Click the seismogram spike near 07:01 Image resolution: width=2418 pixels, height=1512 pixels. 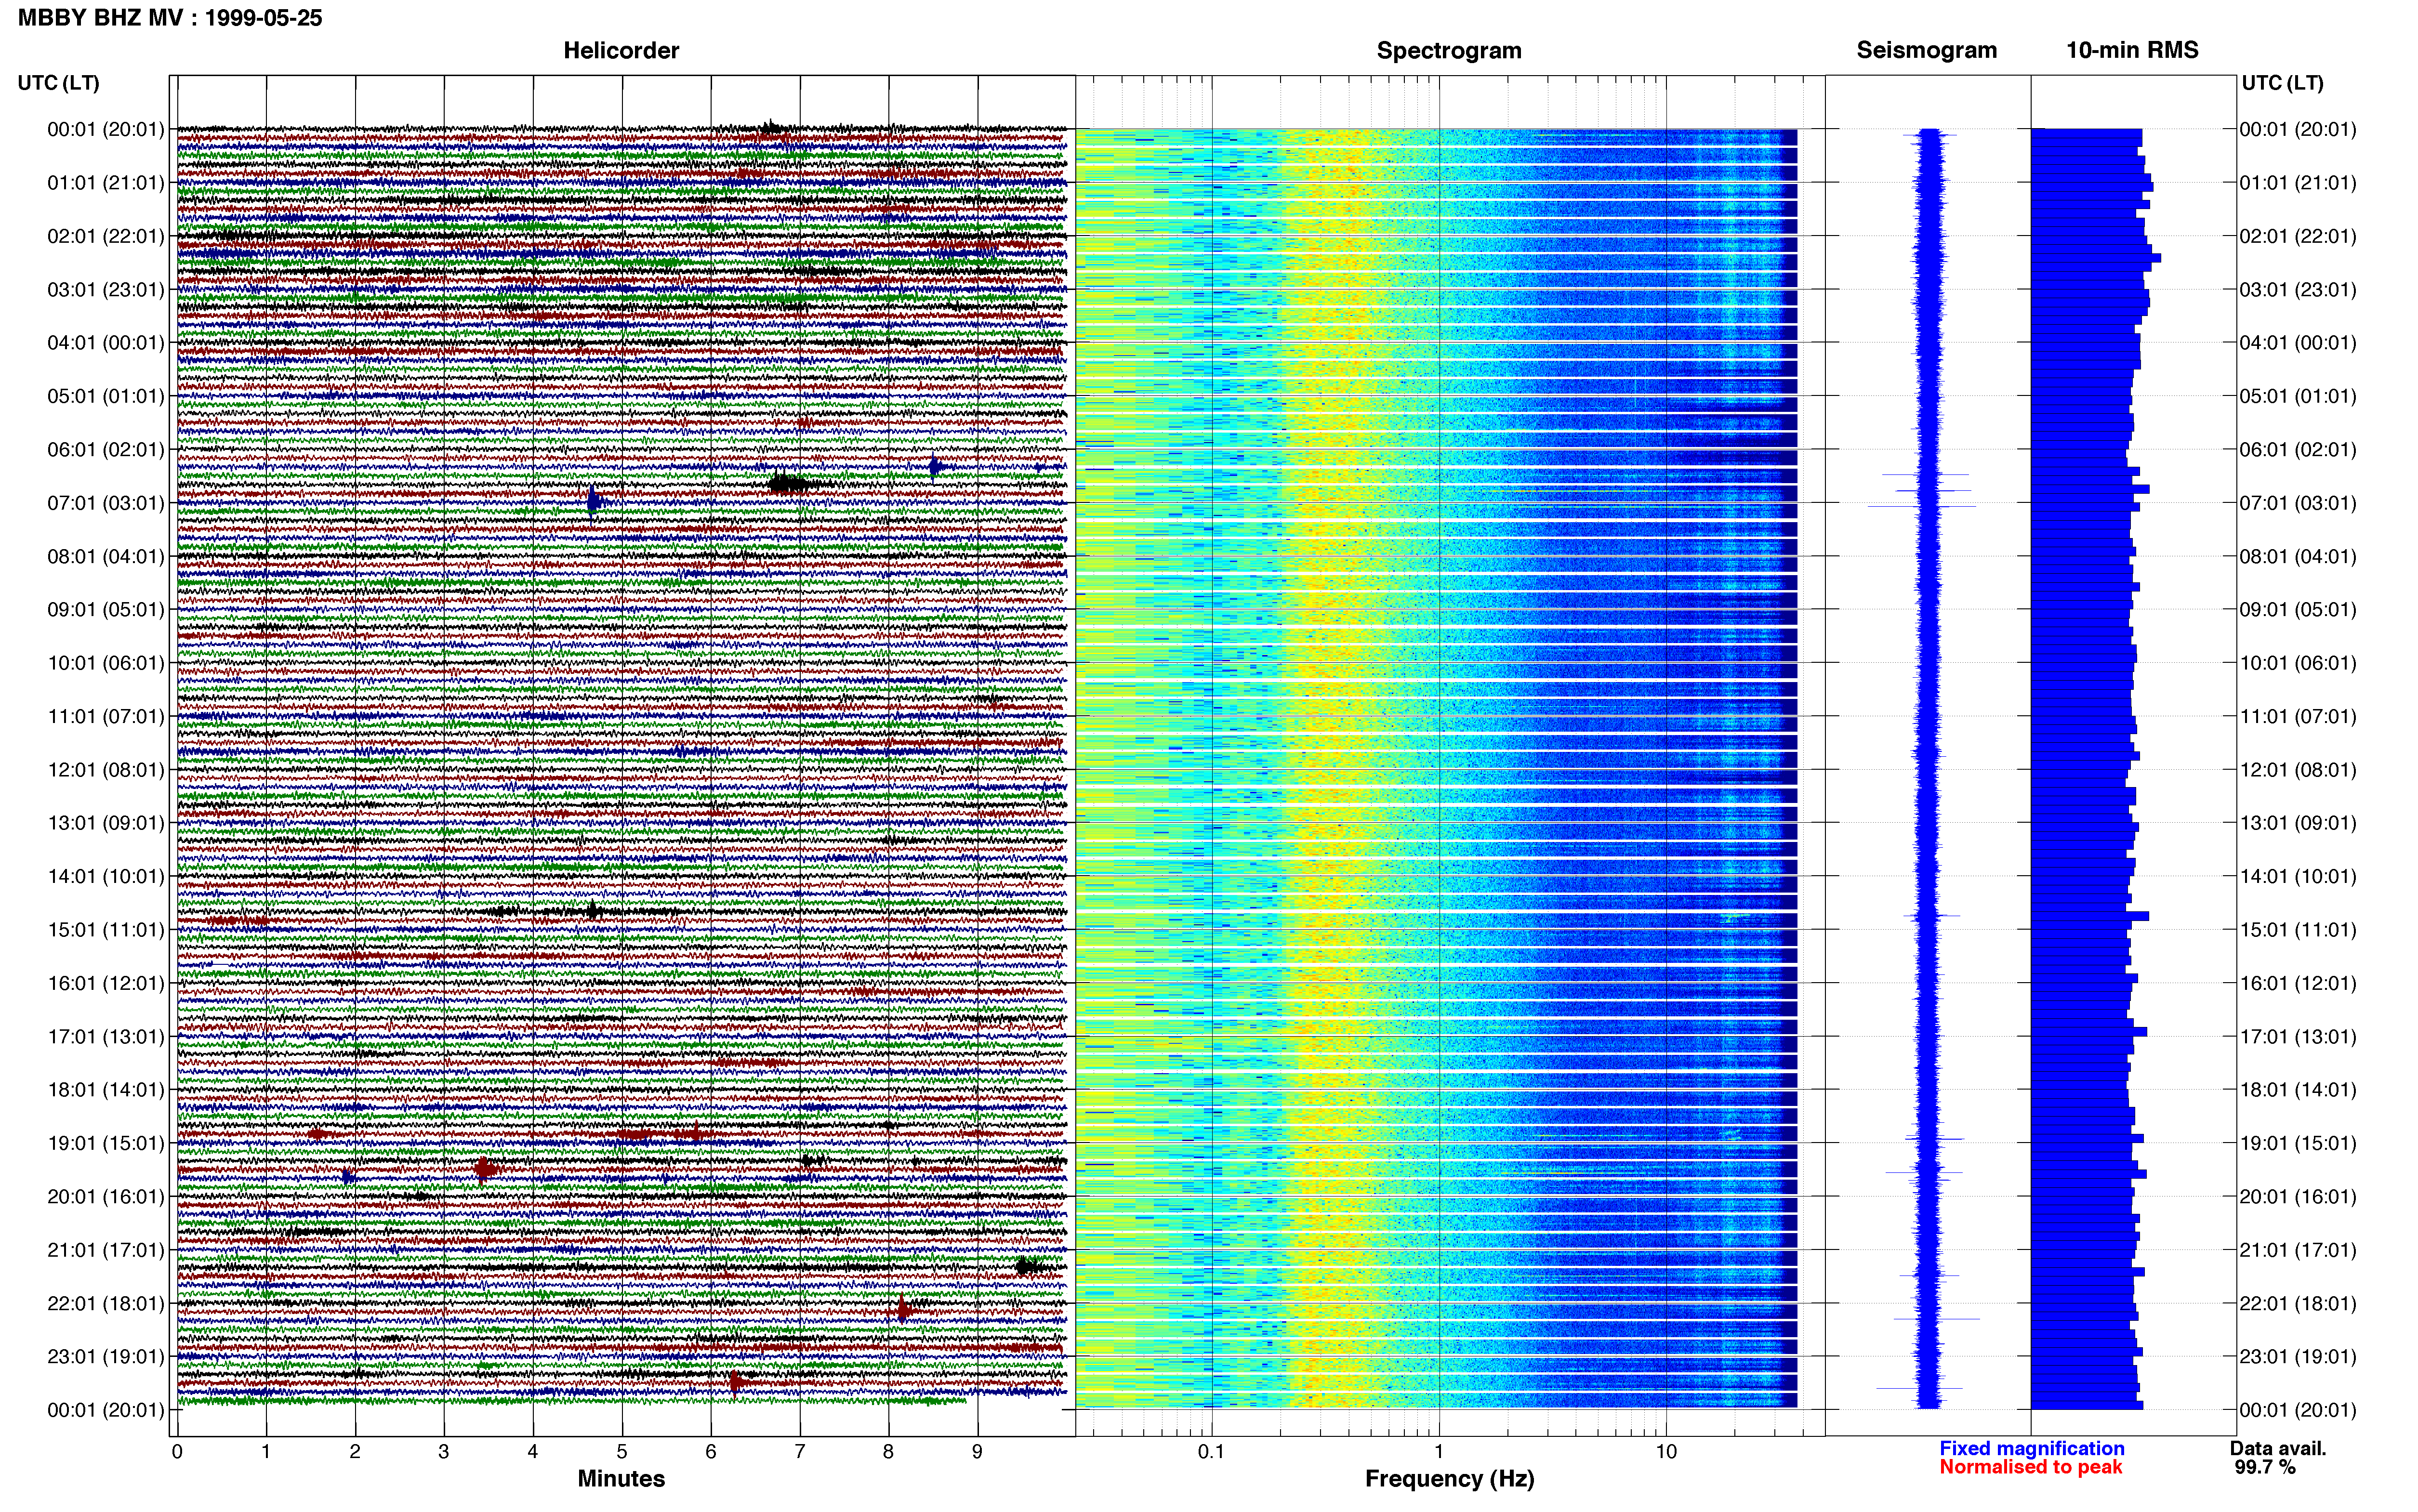pos(1922,507)
